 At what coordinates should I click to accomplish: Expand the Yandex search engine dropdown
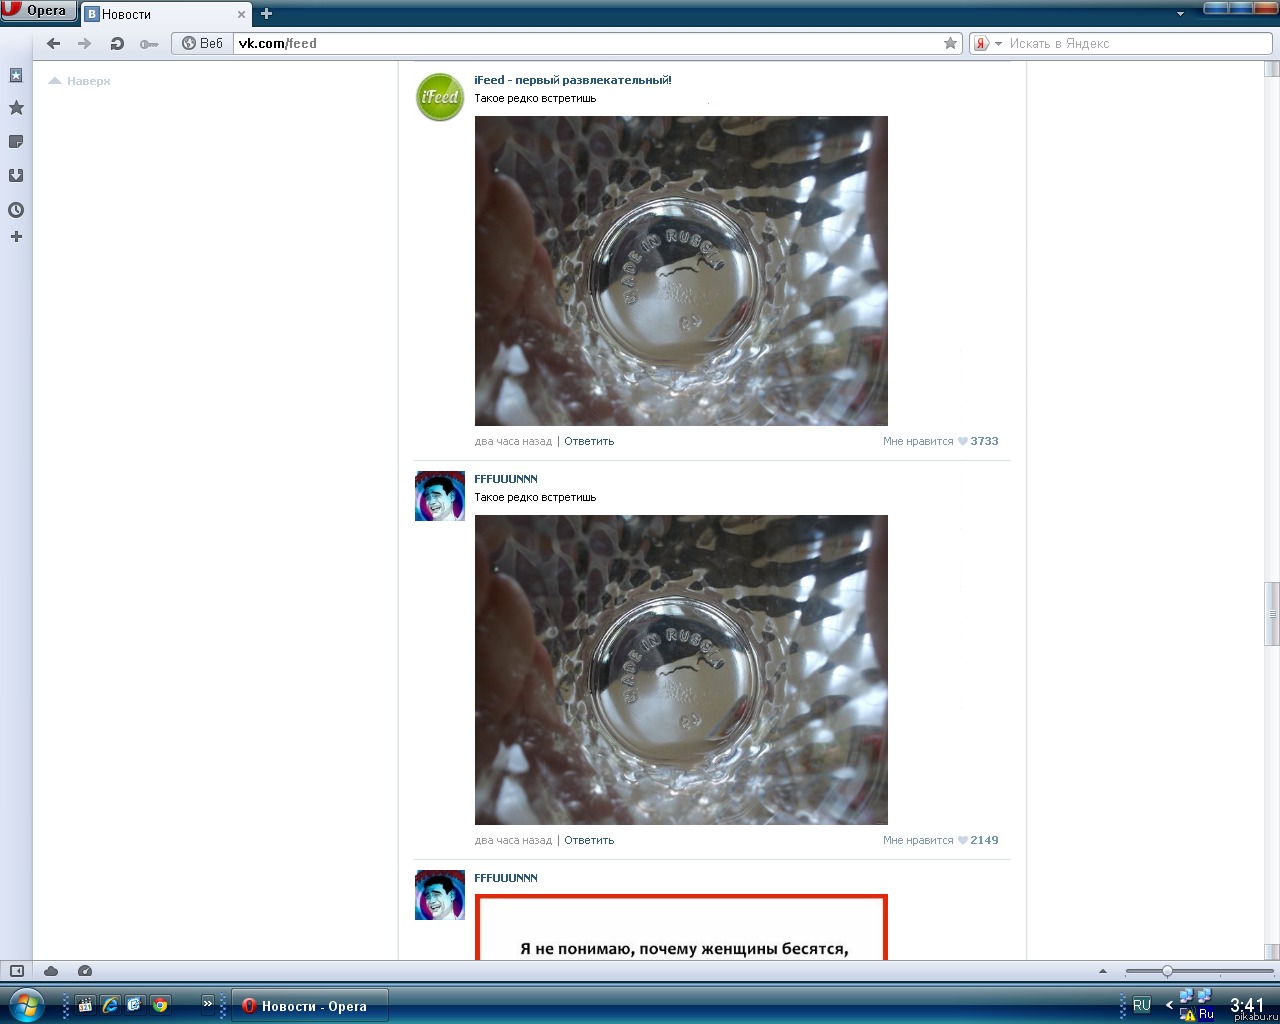coord(998,44)
